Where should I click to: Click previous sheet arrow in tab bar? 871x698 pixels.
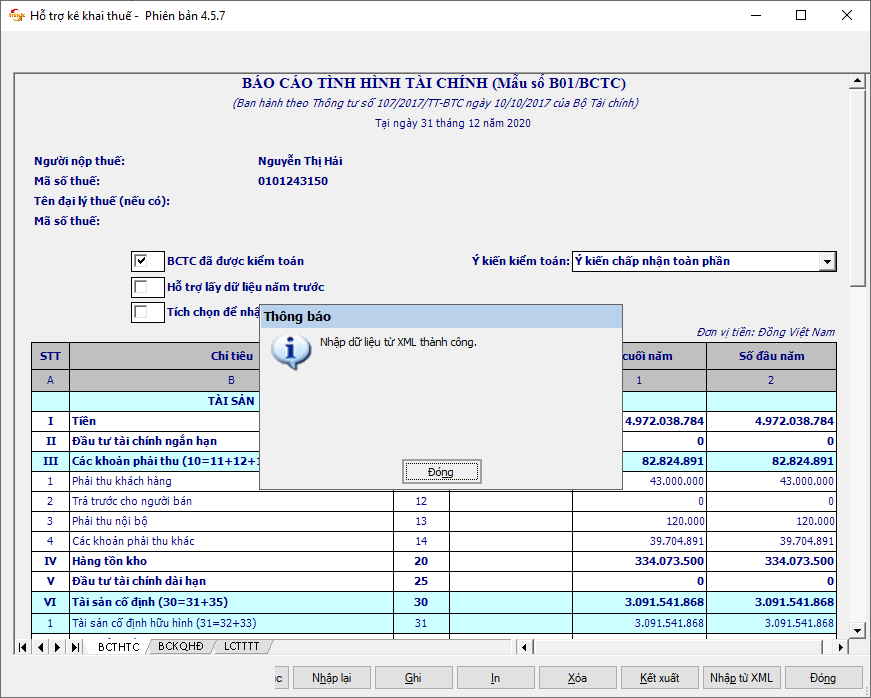click(x=40, y=647)
